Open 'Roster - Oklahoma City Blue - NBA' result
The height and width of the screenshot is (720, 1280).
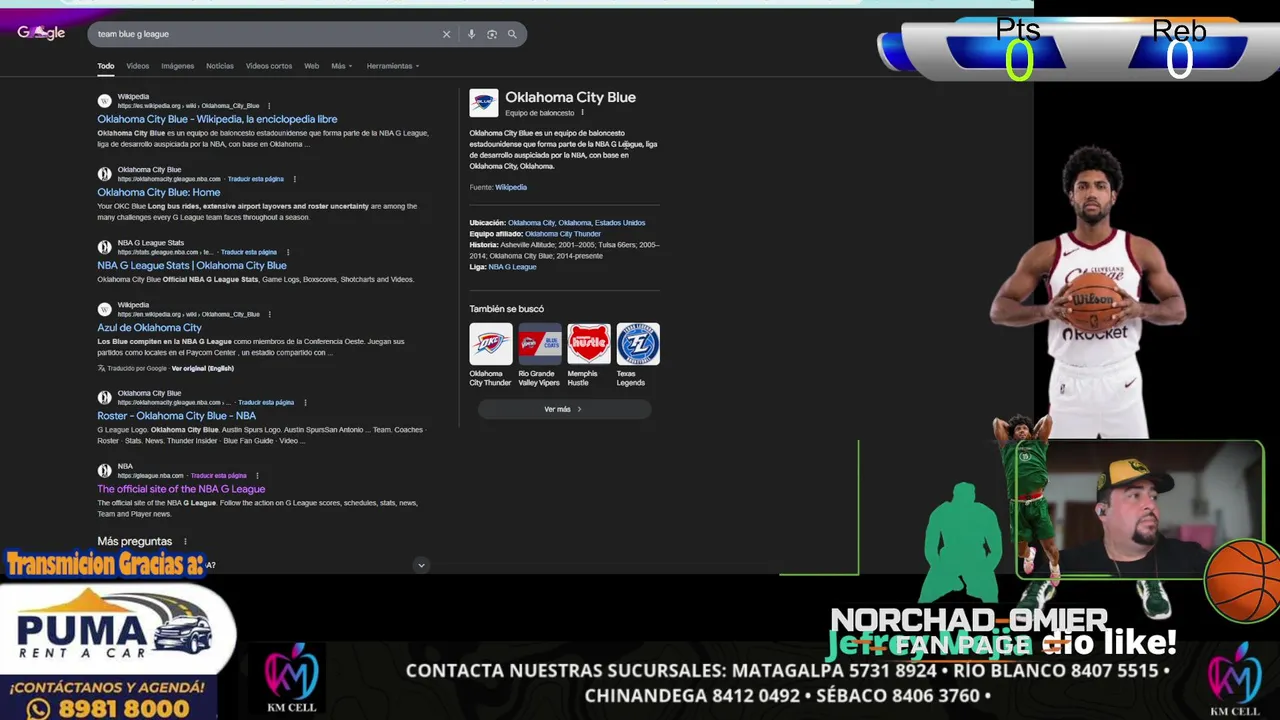176,415
